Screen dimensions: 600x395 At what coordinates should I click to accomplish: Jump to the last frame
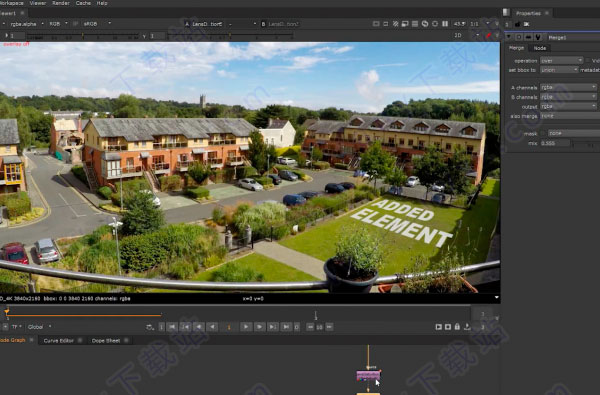click(286, 327)
